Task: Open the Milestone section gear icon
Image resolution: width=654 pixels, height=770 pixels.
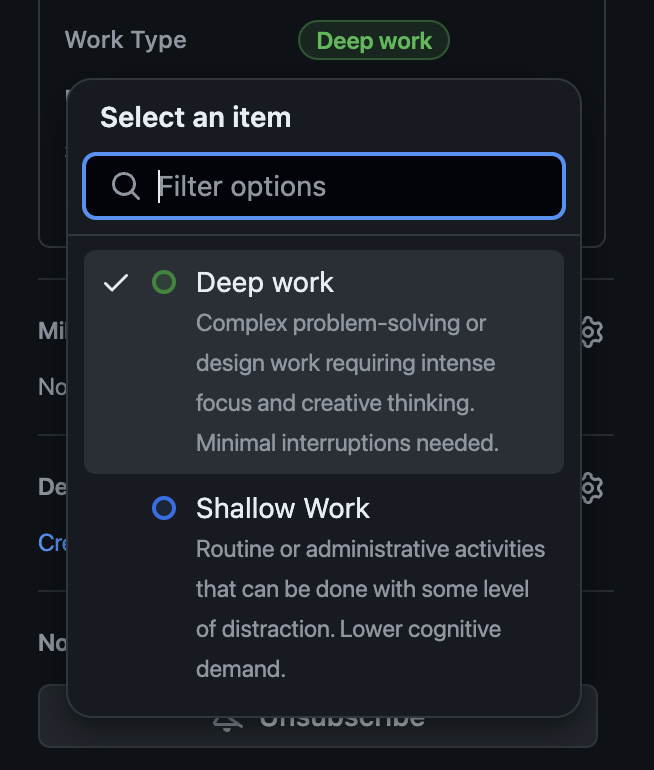Action: click(x=591, y=332)
